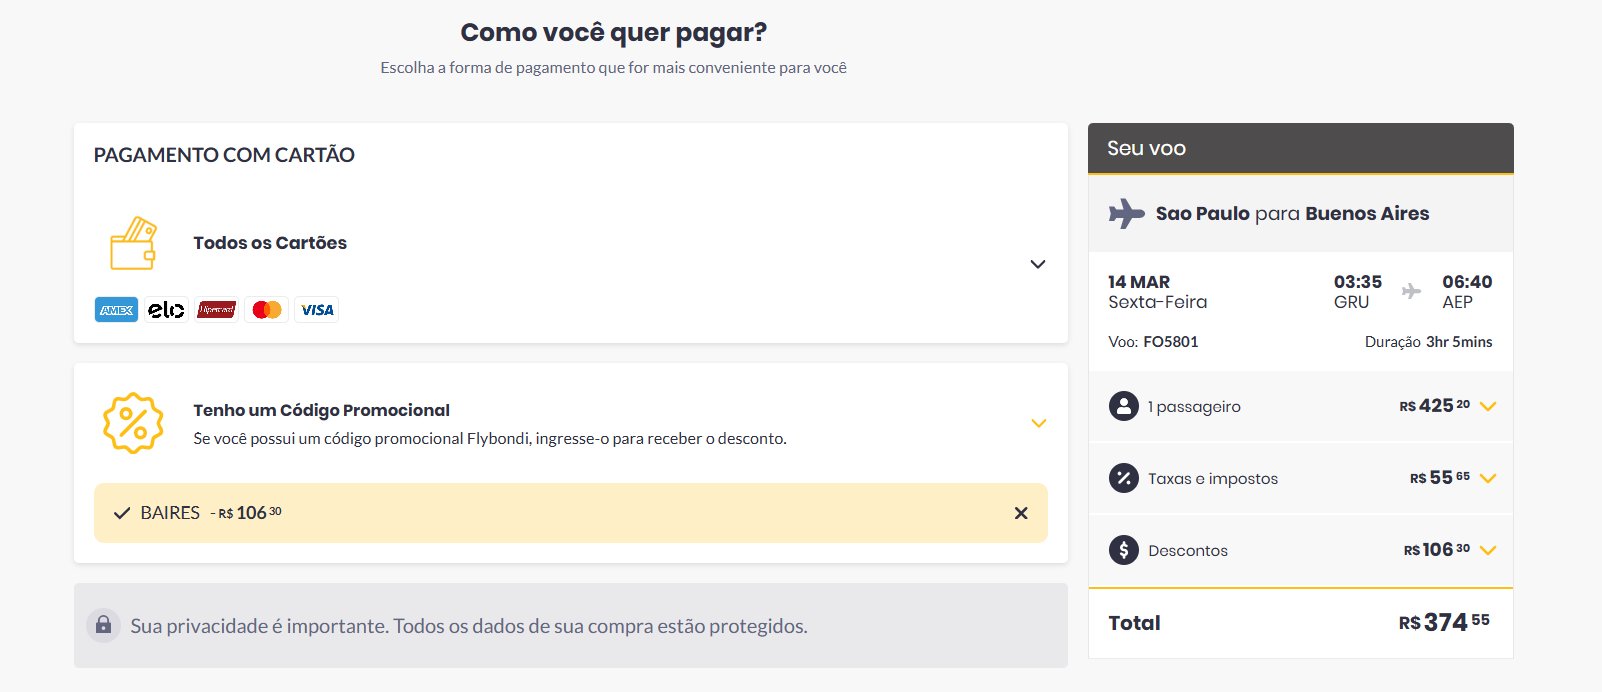This screenshot has width=1602, height=692.
Task: Click the passenger person icon
Action: [x=1124, y=406]
